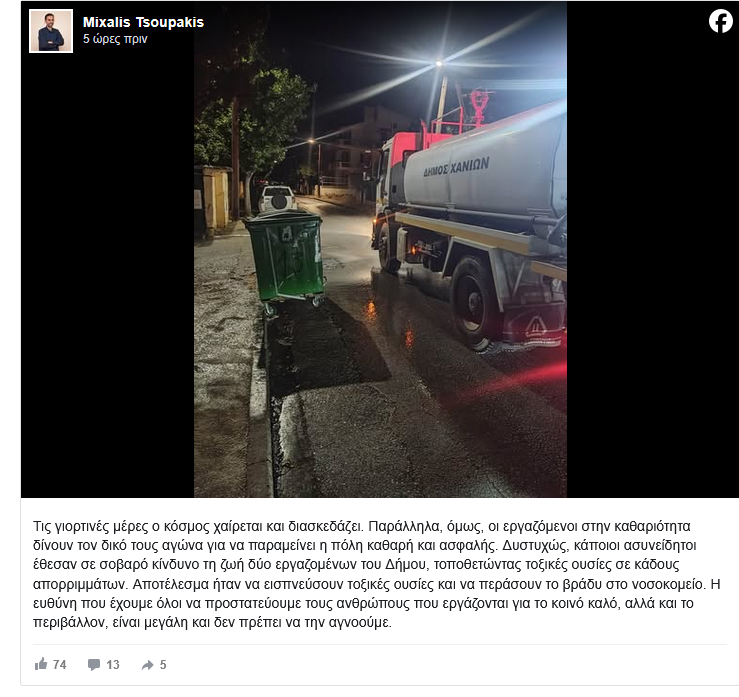
Task: Open the night street photo
Action: click(x=380, y=249)
